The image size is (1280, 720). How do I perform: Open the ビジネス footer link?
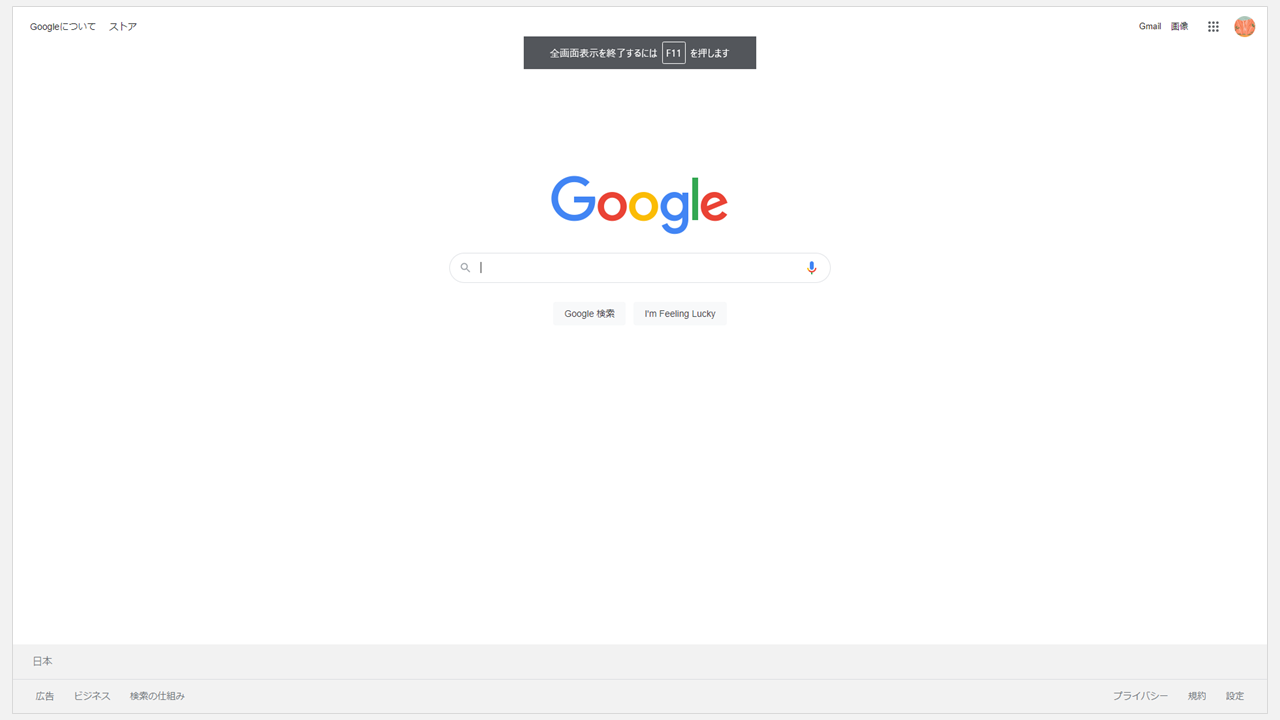point(92,696)
